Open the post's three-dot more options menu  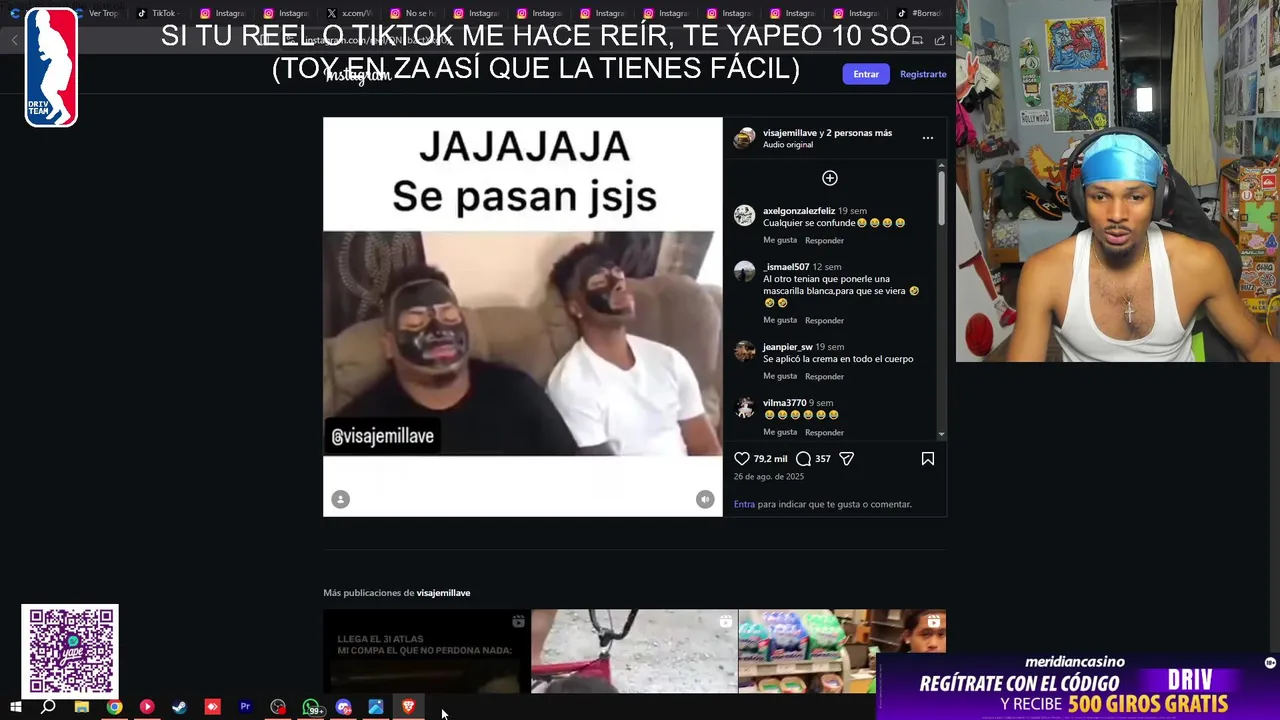[928, 138]
